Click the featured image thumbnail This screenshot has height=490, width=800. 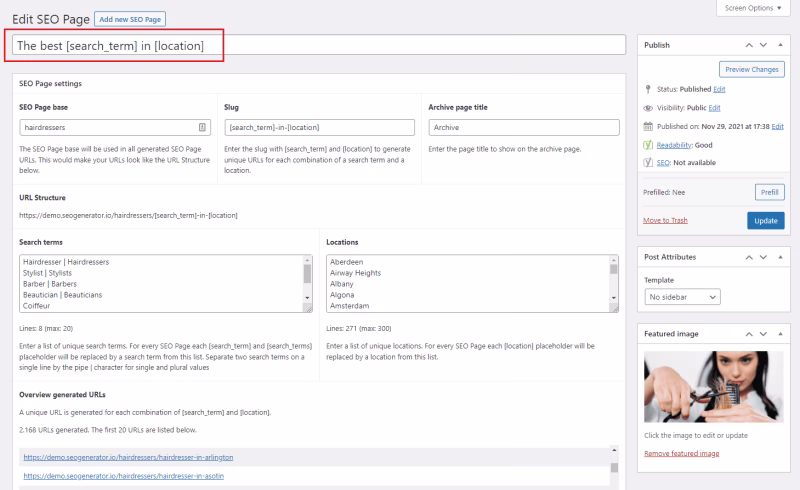click(713, 386)
